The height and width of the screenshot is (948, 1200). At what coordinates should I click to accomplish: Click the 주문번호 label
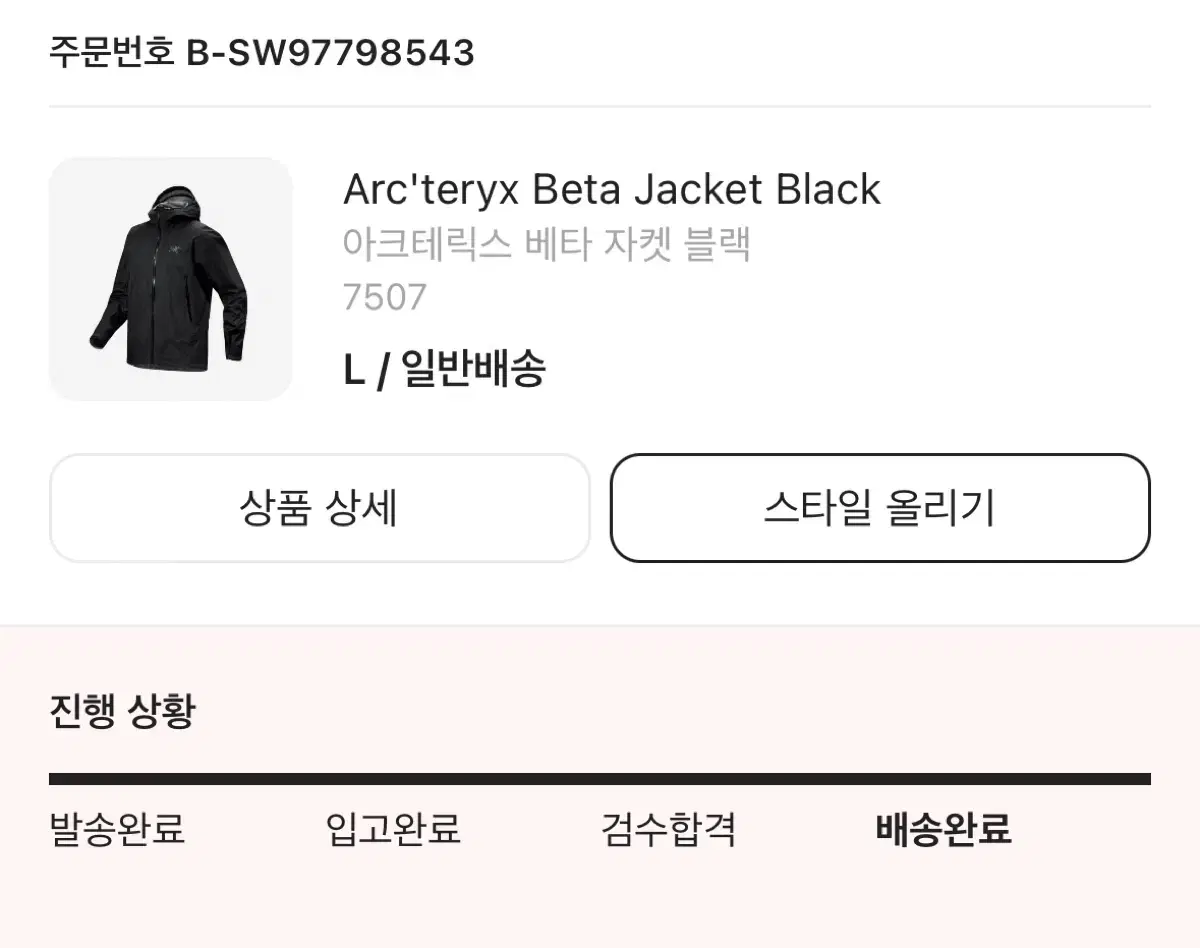112,52
